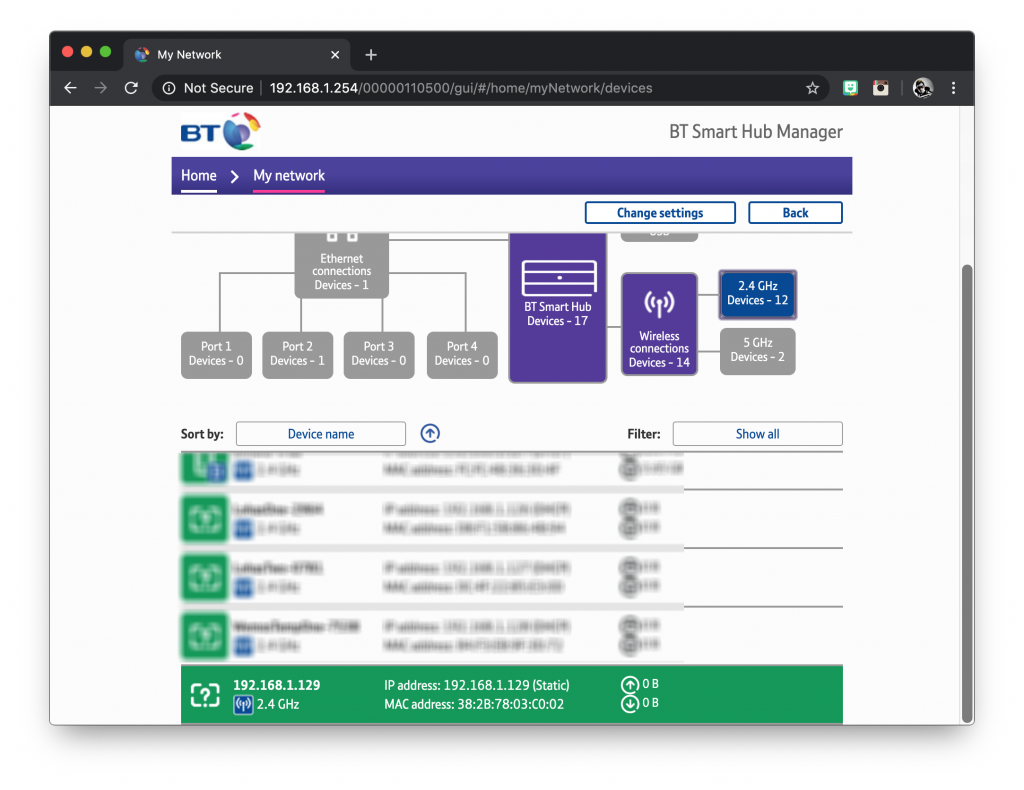Image resolution: width=1024 pixels, height=790 pixels.
Task: Click the upload arrow icon on 192.168.1.129 row
Action: (630, 684)
